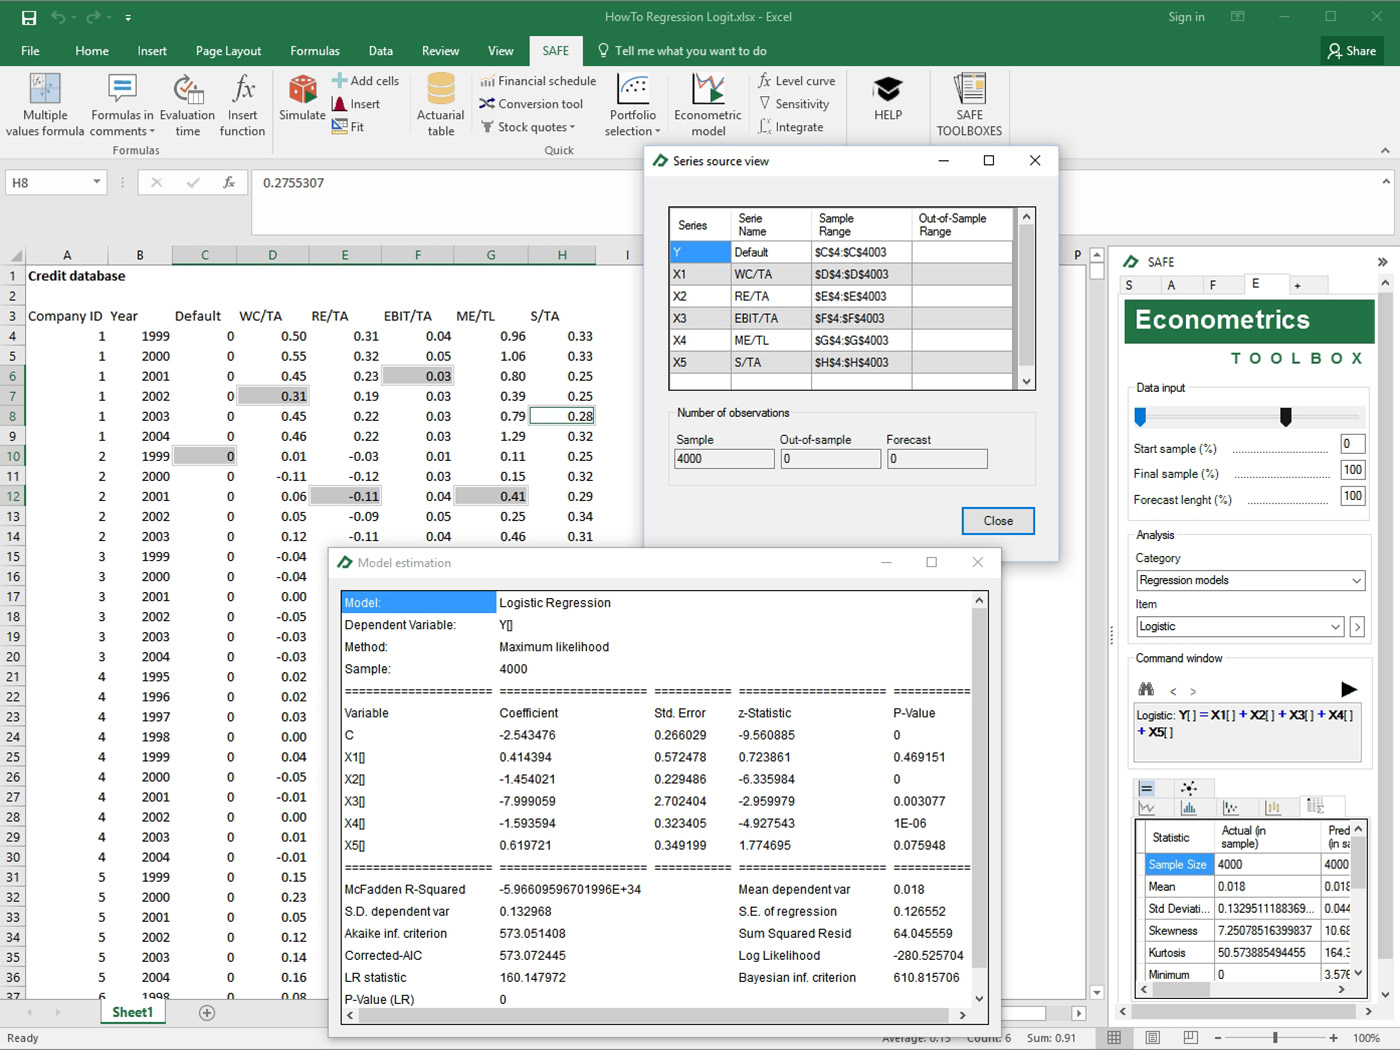The image size is (1400, 1050).
Task: Select the Sheet1 worksheet tab
Action: [x=132, y=1012]
